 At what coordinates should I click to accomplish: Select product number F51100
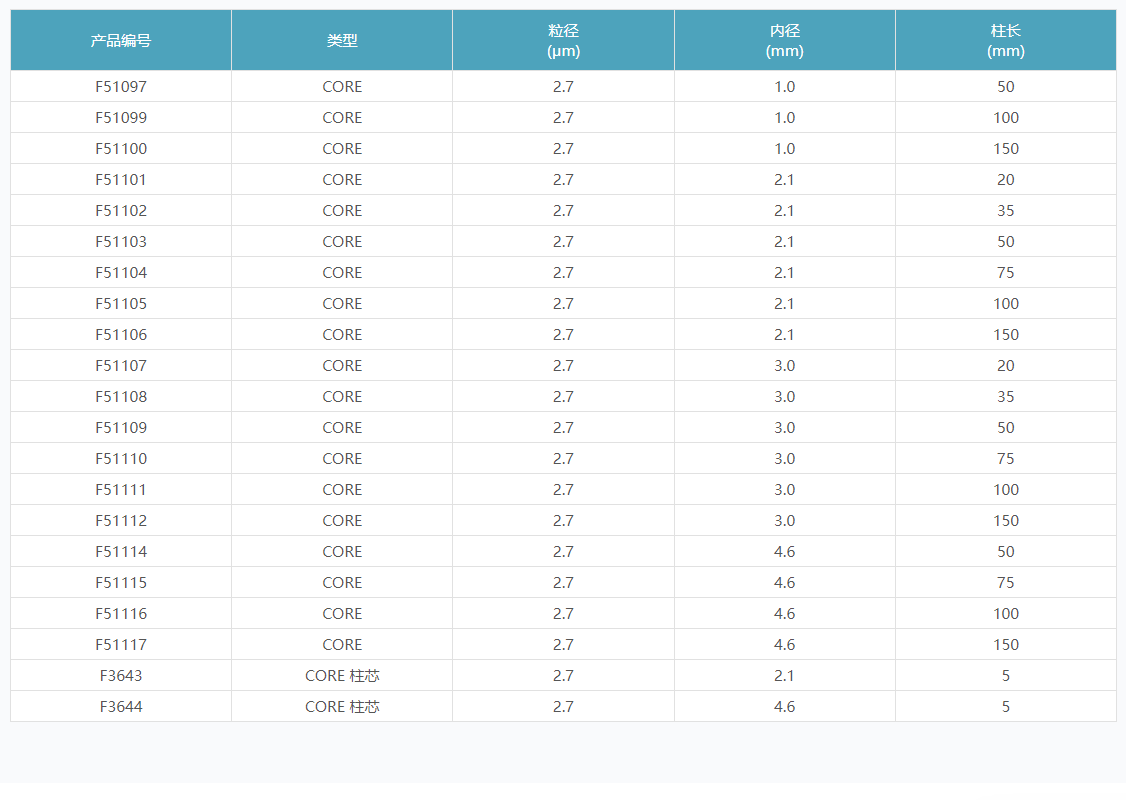pos(121,149)
